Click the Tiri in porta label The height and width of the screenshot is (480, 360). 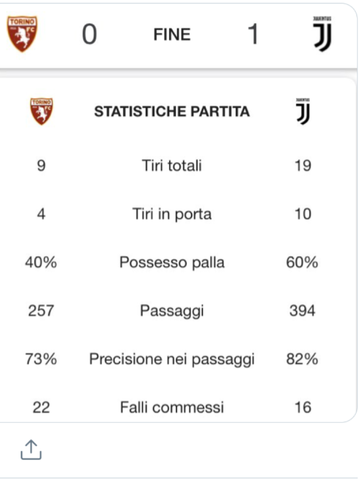tap(172, 214)
